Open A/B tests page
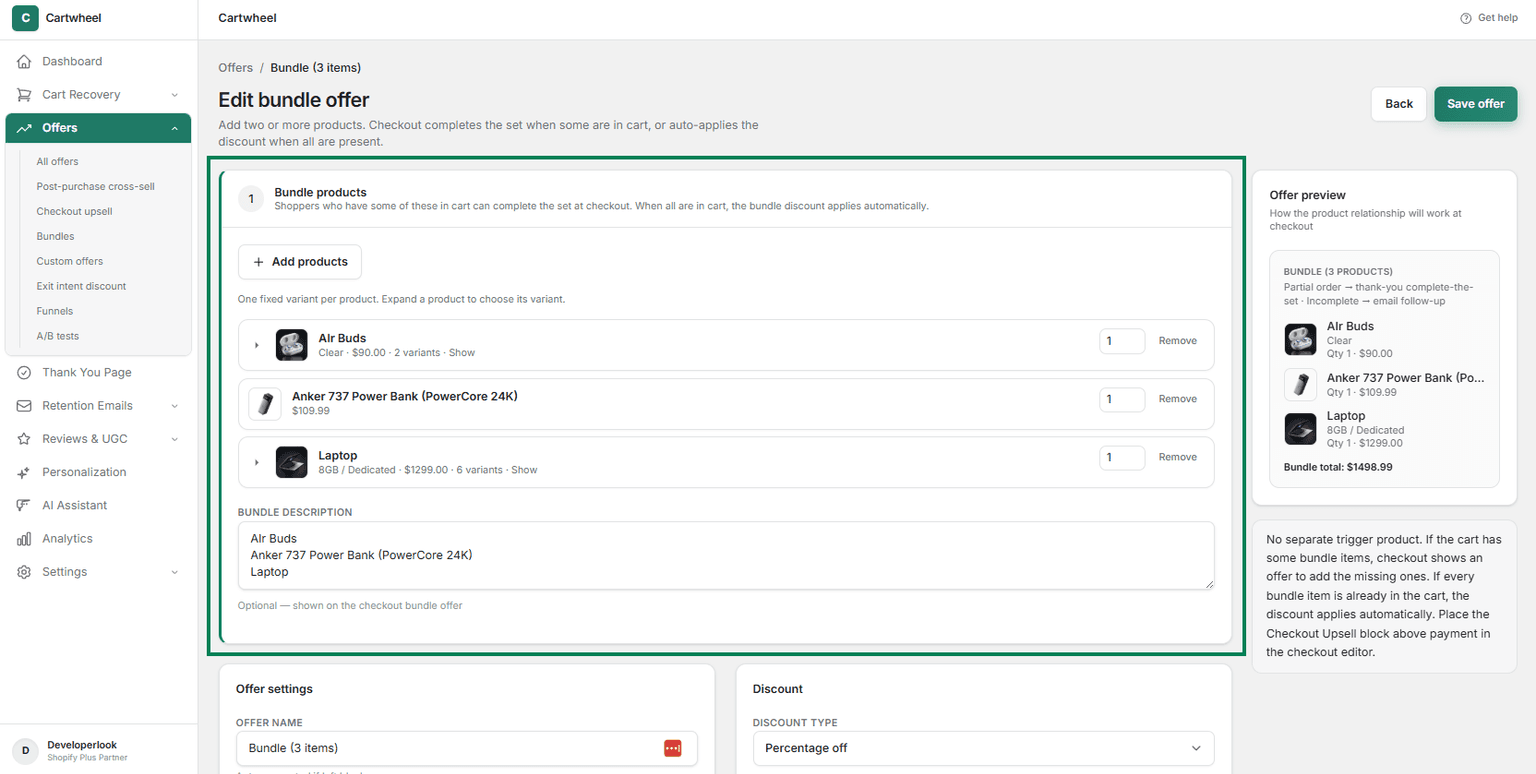This screenshot has width=1536, height=774. click(x=57, y=336)
